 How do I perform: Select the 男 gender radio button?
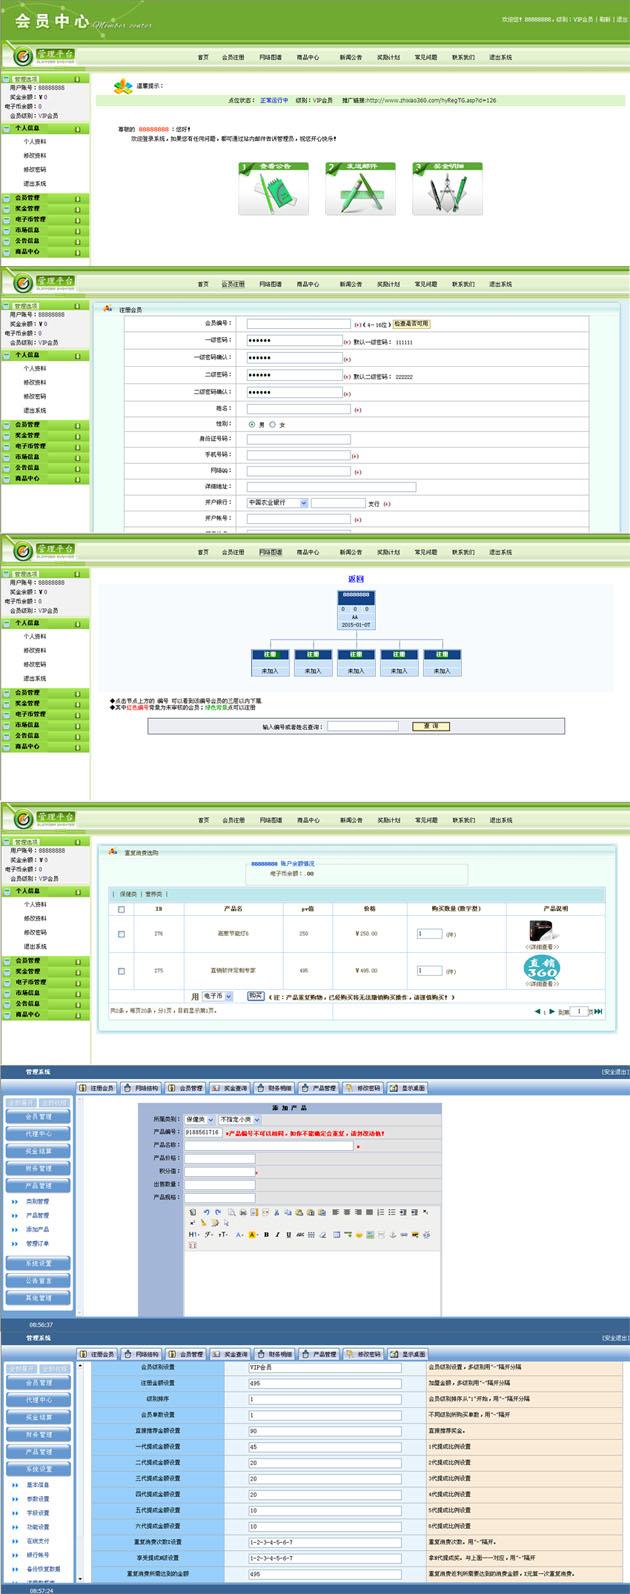(251, 424)
